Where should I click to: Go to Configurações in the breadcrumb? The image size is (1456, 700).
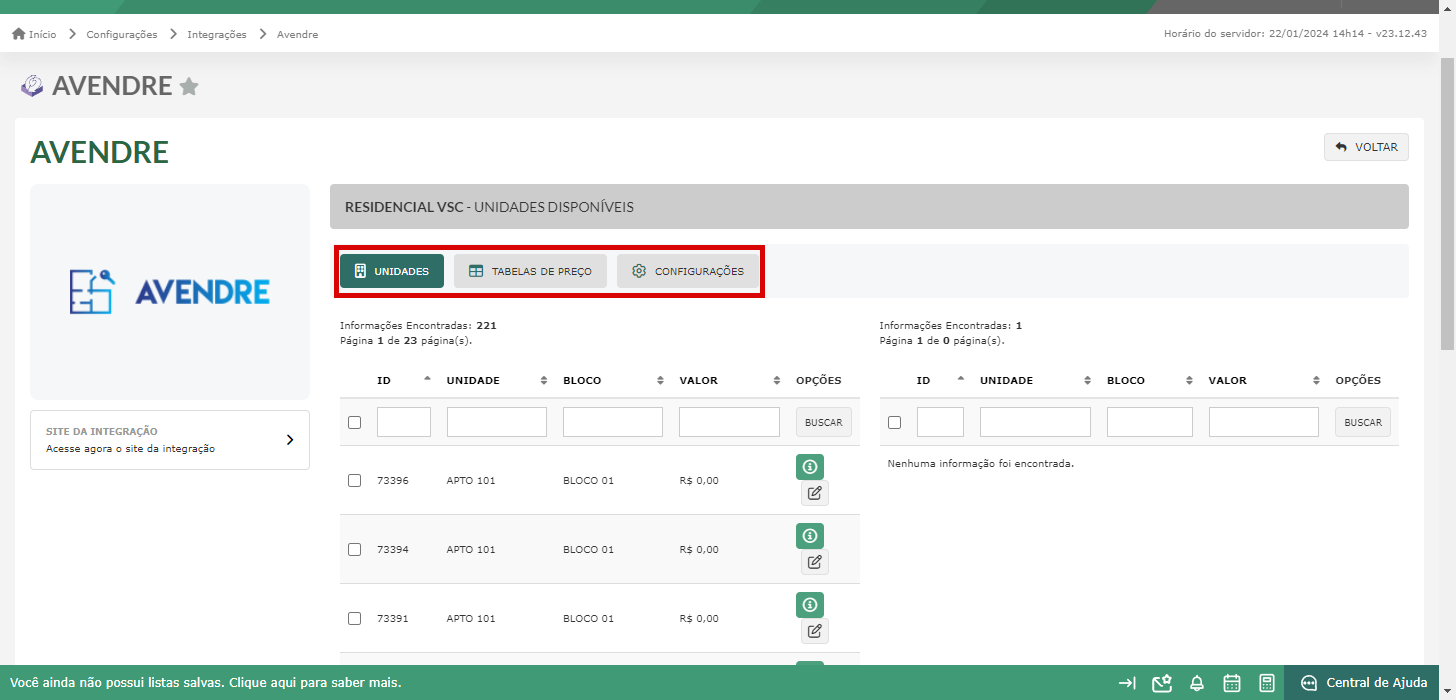pyautogui.click(x=122, y=34)
